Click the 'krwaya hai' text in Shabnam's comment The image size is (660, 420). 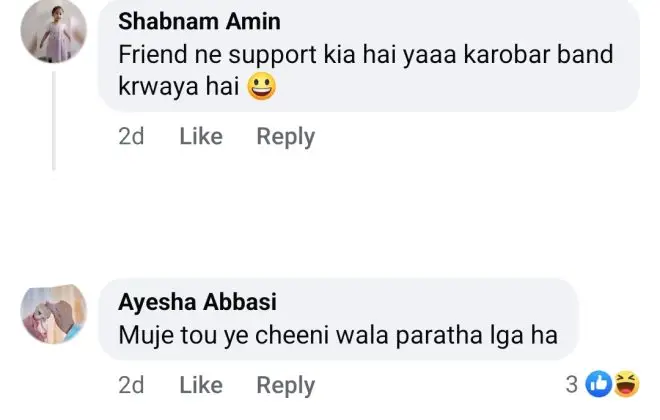[x=178, y=88]
